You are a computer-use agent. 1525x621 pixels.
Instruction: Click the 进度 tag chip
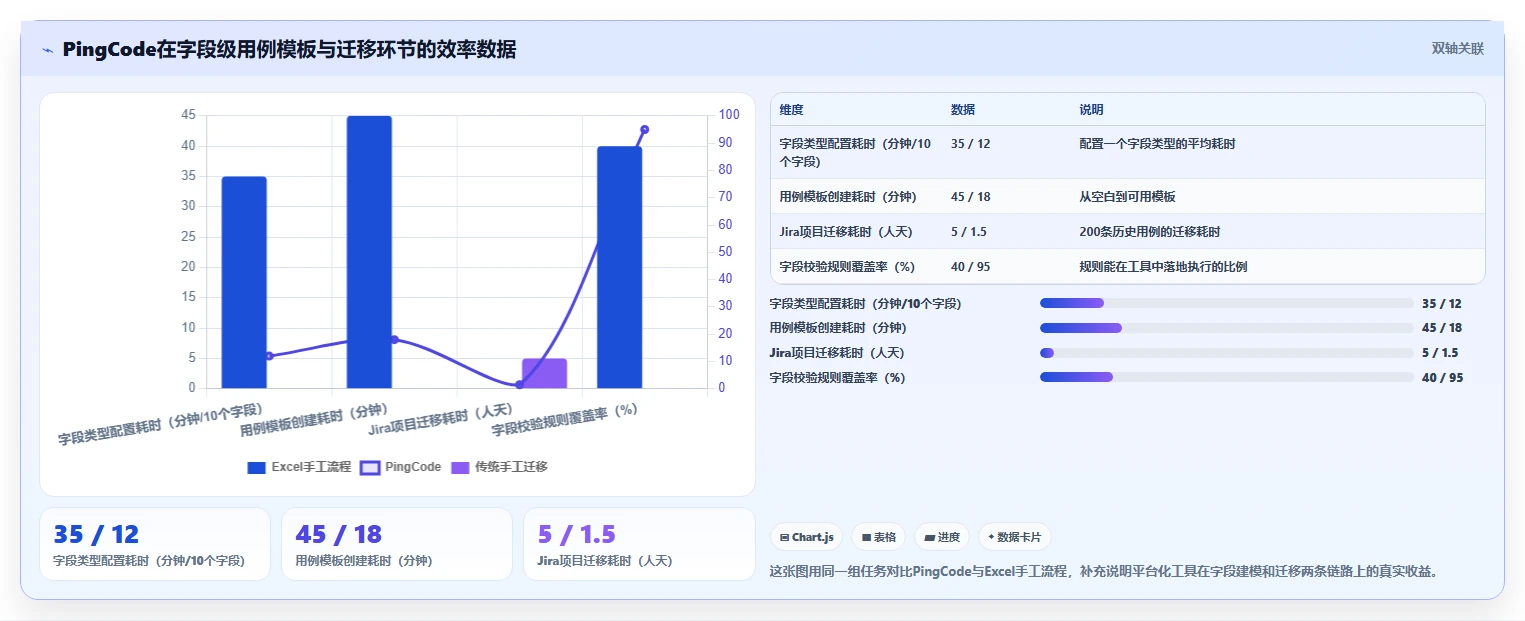coord(942,537)
